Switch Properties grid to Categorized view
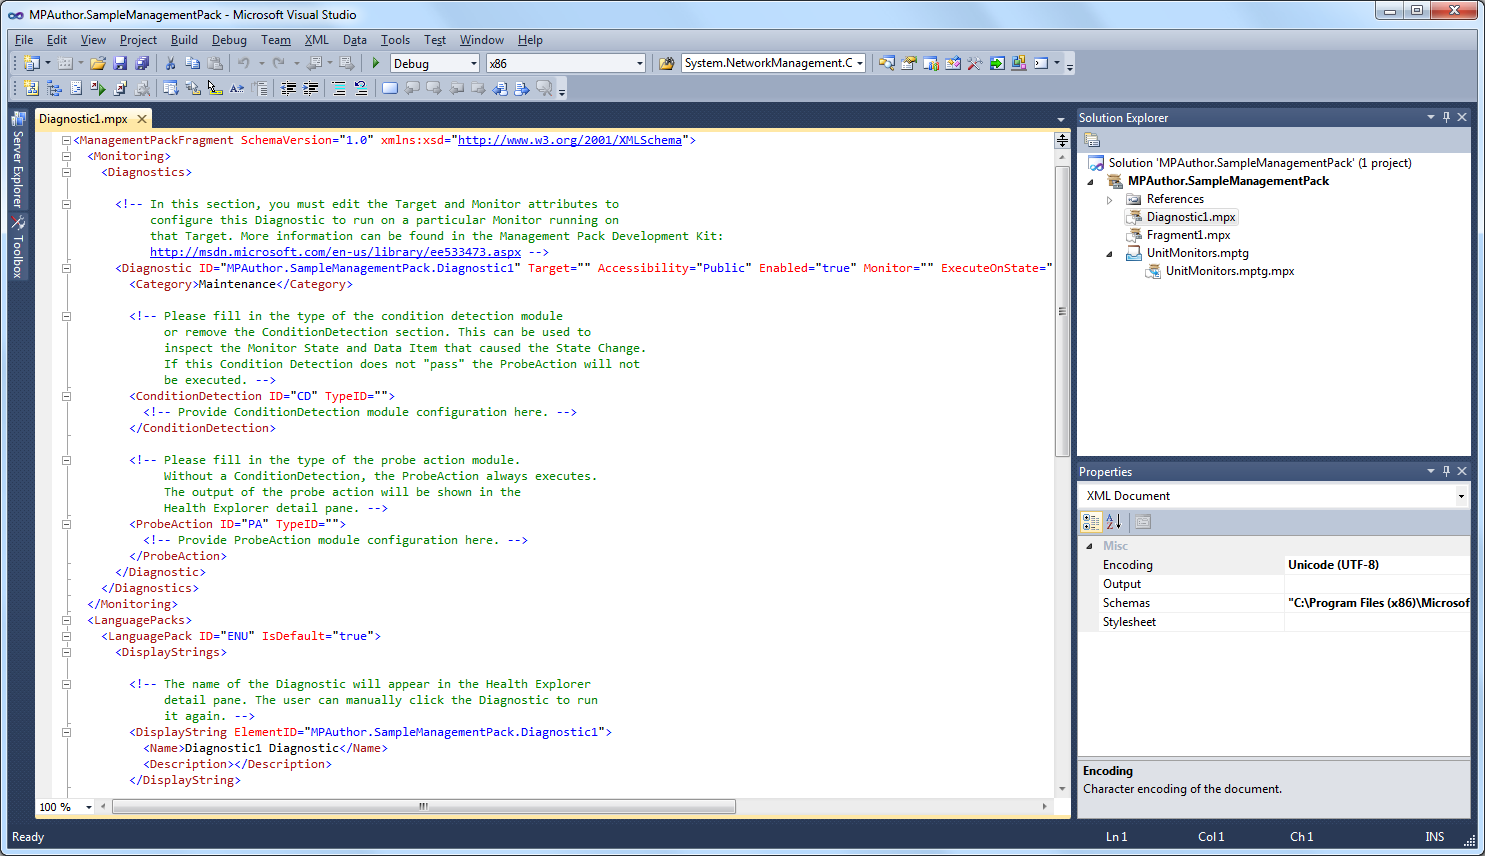 pos(1091,522)
